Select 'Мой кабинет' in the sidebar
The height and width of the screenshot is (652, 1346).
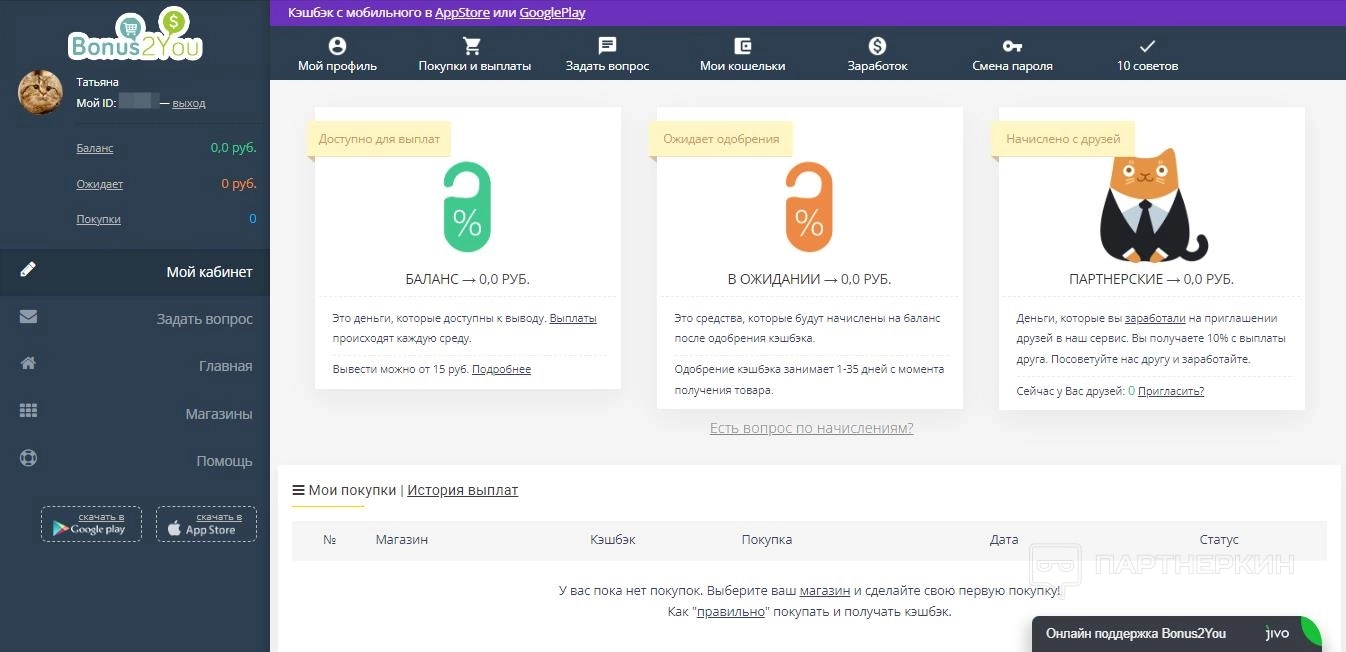pyautogui.click(x=209, y=272)
